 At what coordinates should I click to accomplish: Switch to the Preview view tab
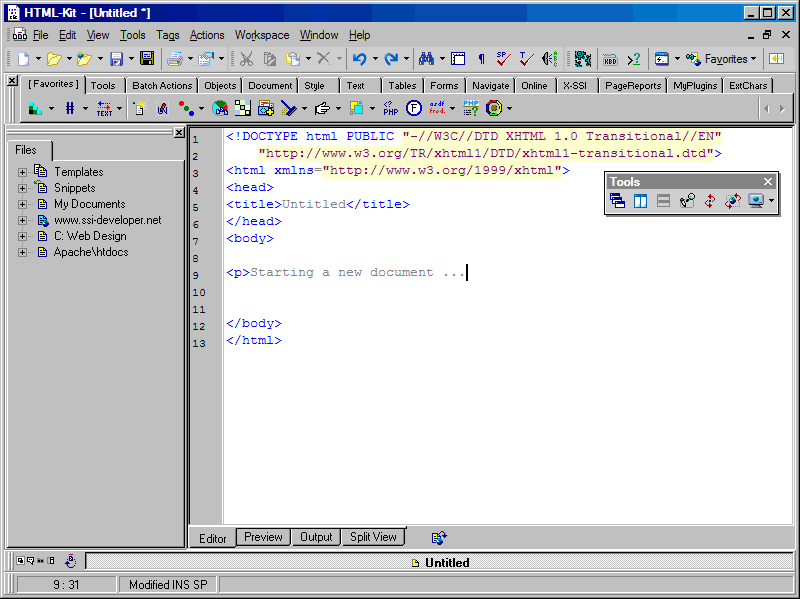(x=263, y=537)
